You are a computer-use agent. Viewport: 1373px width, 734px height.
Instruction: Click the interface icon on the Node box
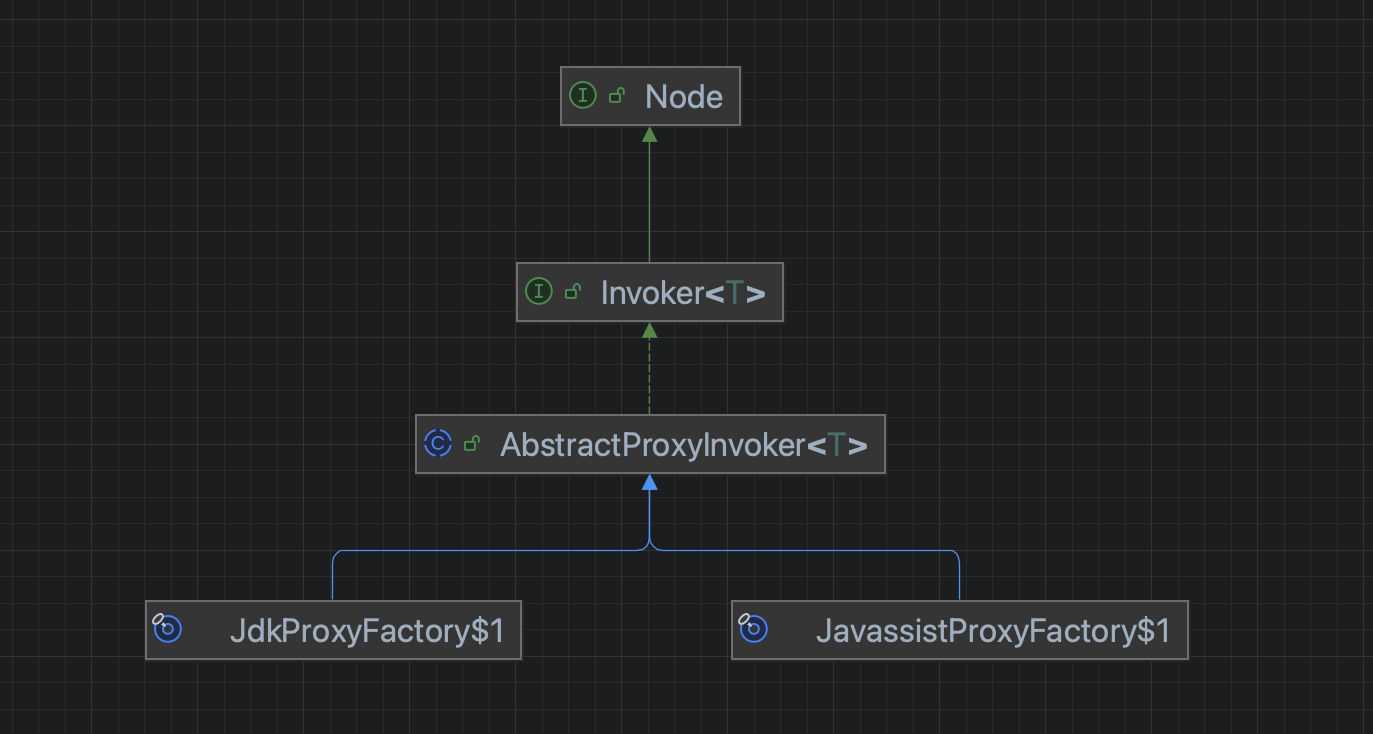click(583, 96)
